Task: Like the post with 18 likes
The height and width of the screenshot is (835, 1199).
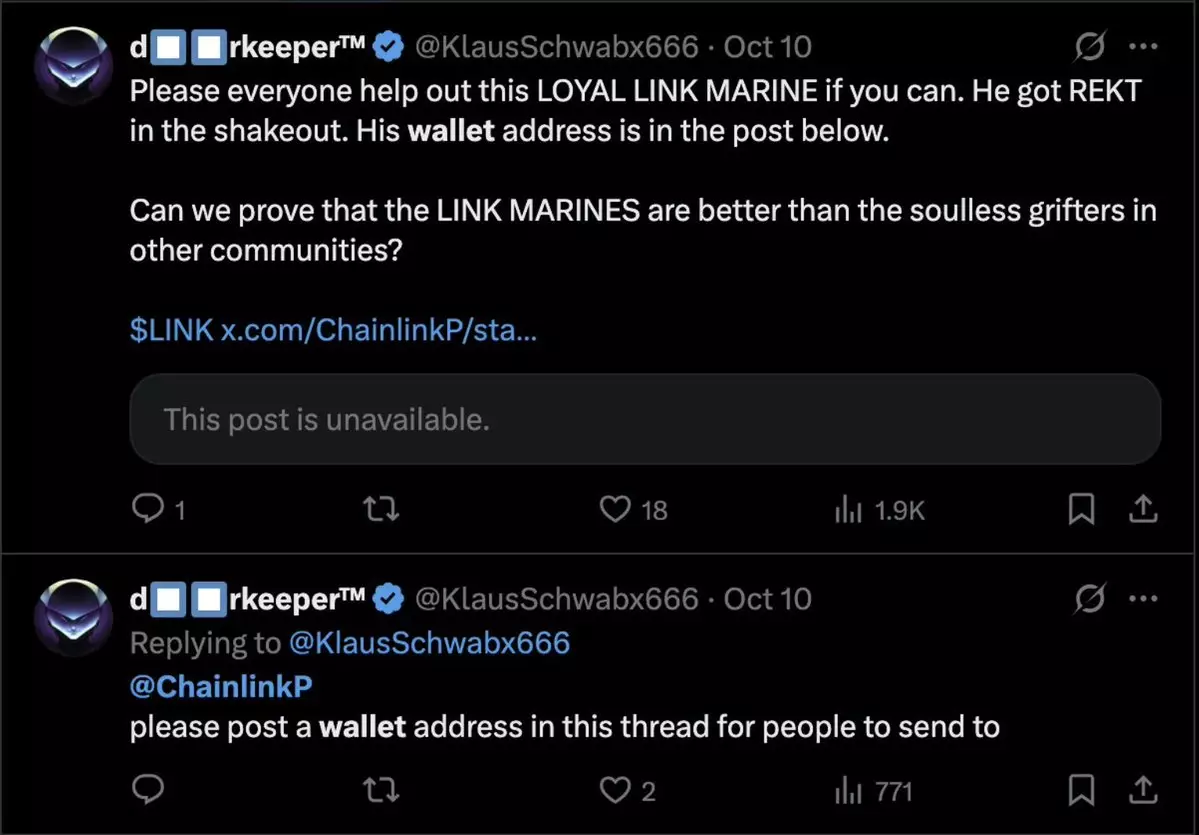Action: (614, 510)
